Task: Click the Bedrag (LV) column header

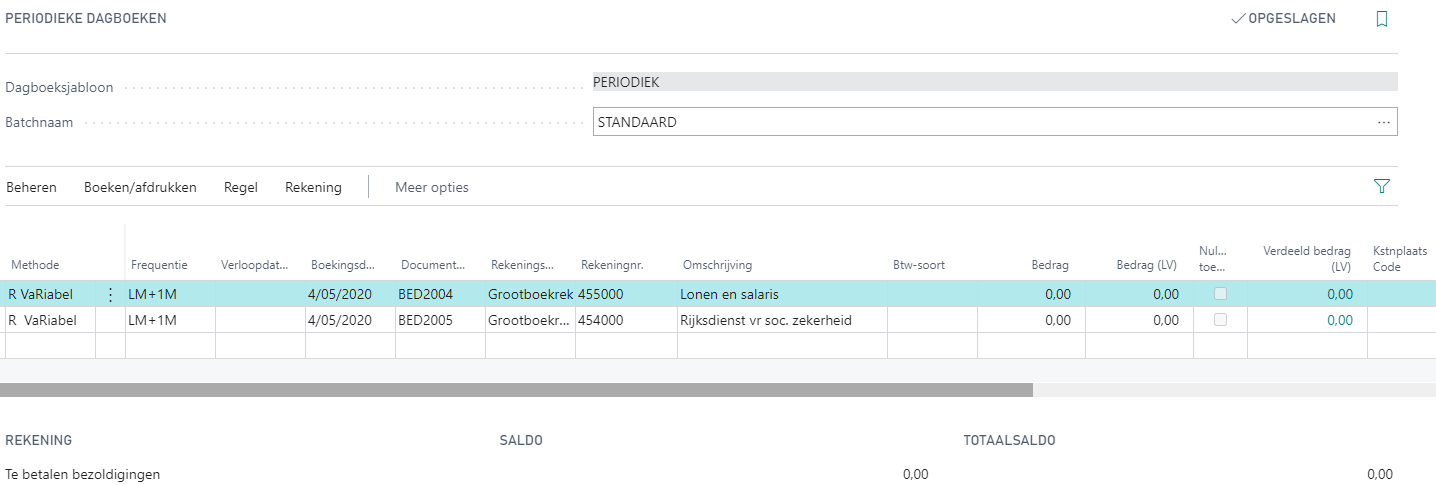Action: (1147, 265)
